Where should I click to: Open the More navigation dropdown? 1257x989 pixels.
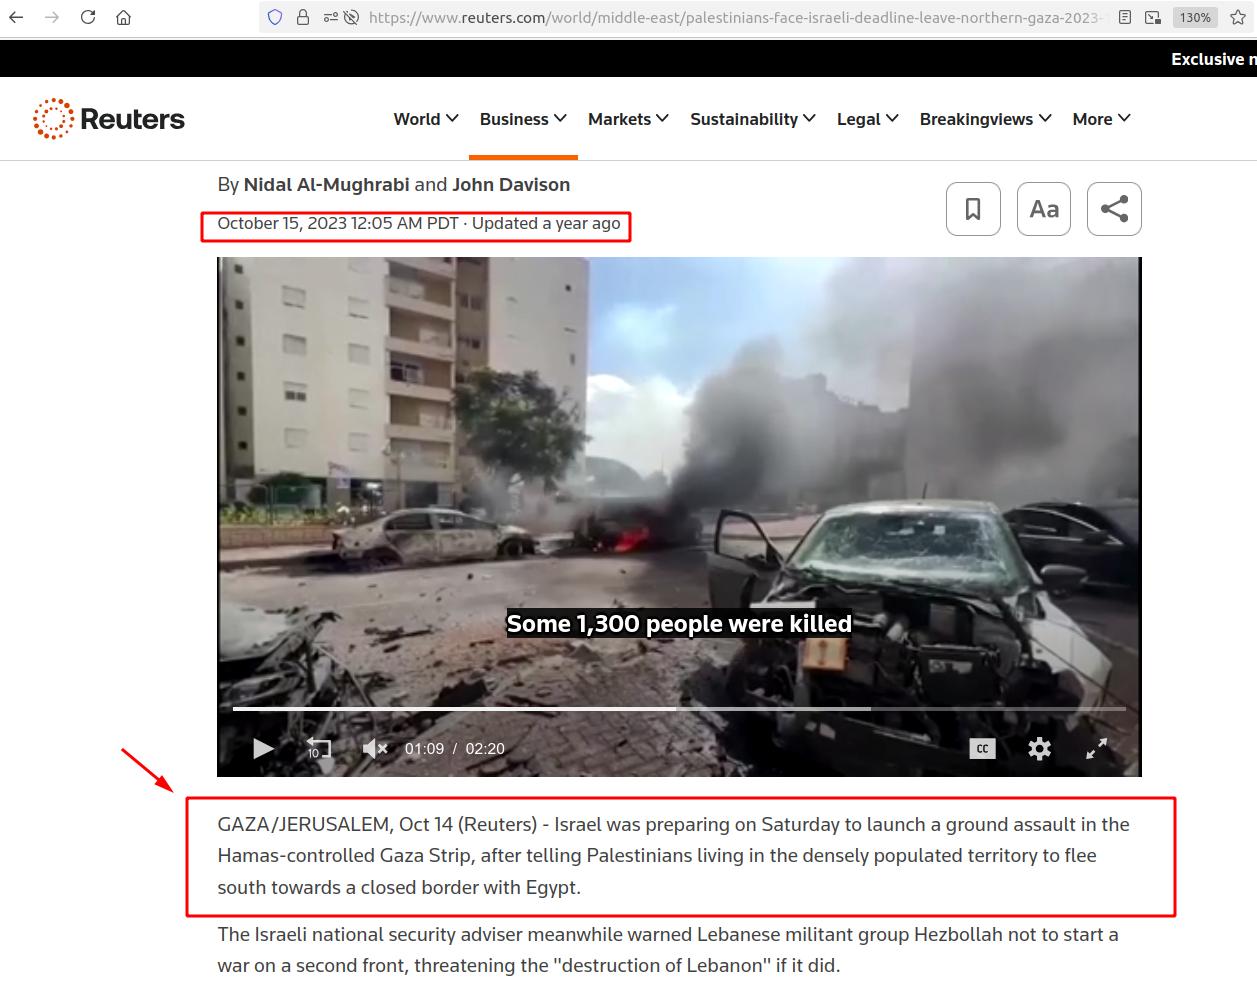(1101, 119)
